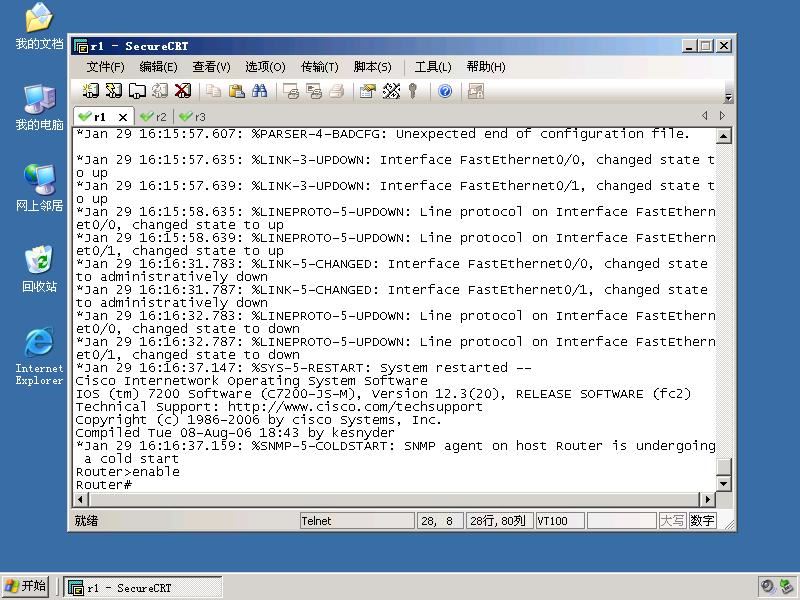Screen dimensions: 800x600
Task: Click r1 - SecureCRT taskbar button
Action: 143,587
